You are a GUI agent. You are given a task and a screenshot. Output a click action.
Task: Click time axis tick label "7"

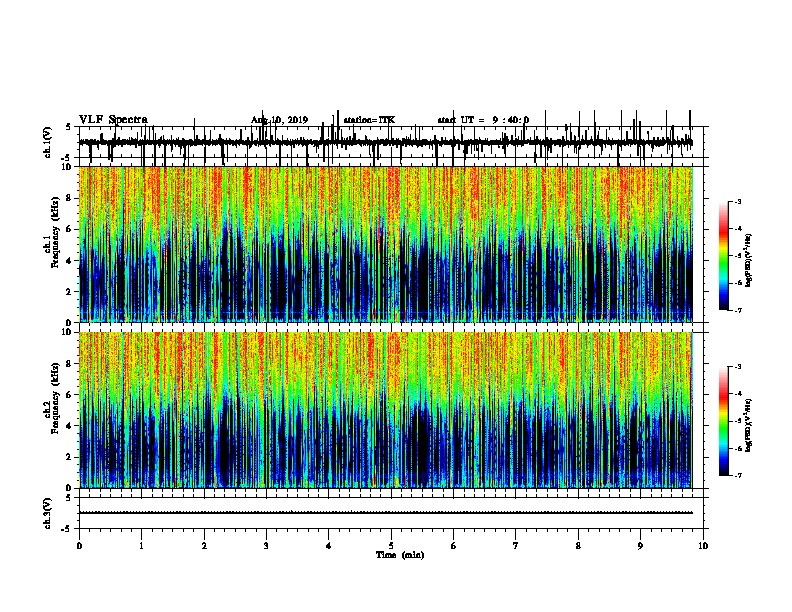click(x=516, y=546)
